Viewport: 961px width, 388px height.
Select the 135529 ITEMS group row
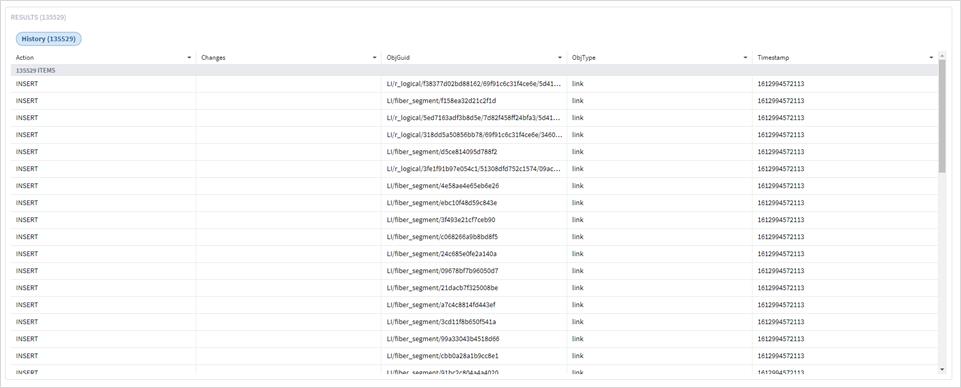(x=474, y=70)
